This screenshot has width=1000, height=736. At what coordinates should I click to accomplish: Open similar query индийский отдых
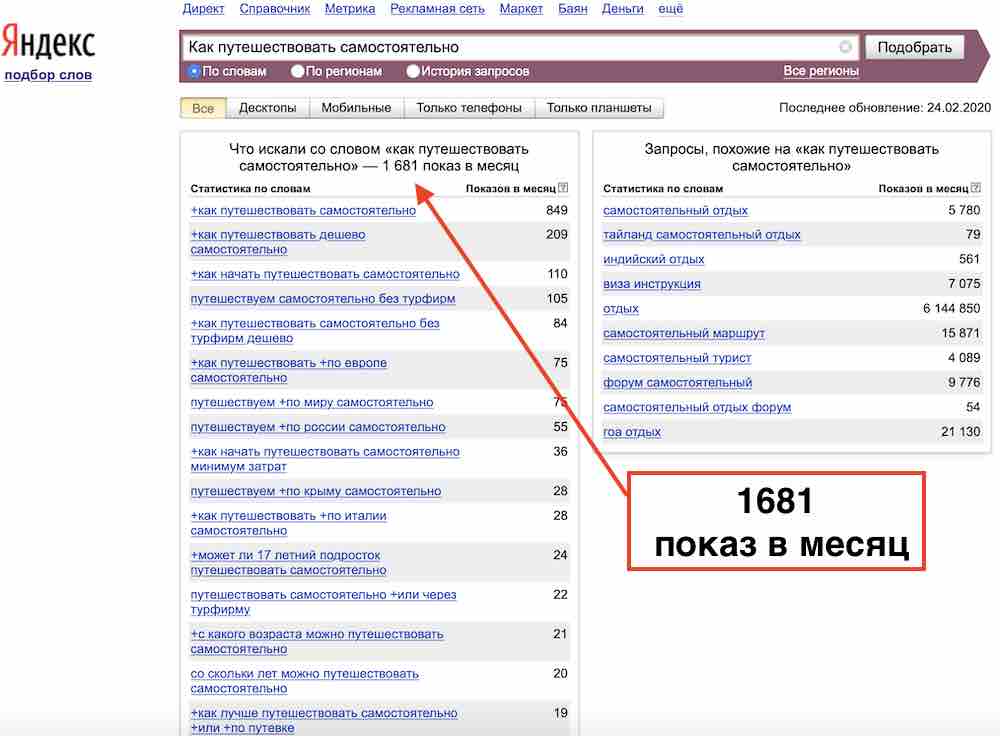coord(654,259)
